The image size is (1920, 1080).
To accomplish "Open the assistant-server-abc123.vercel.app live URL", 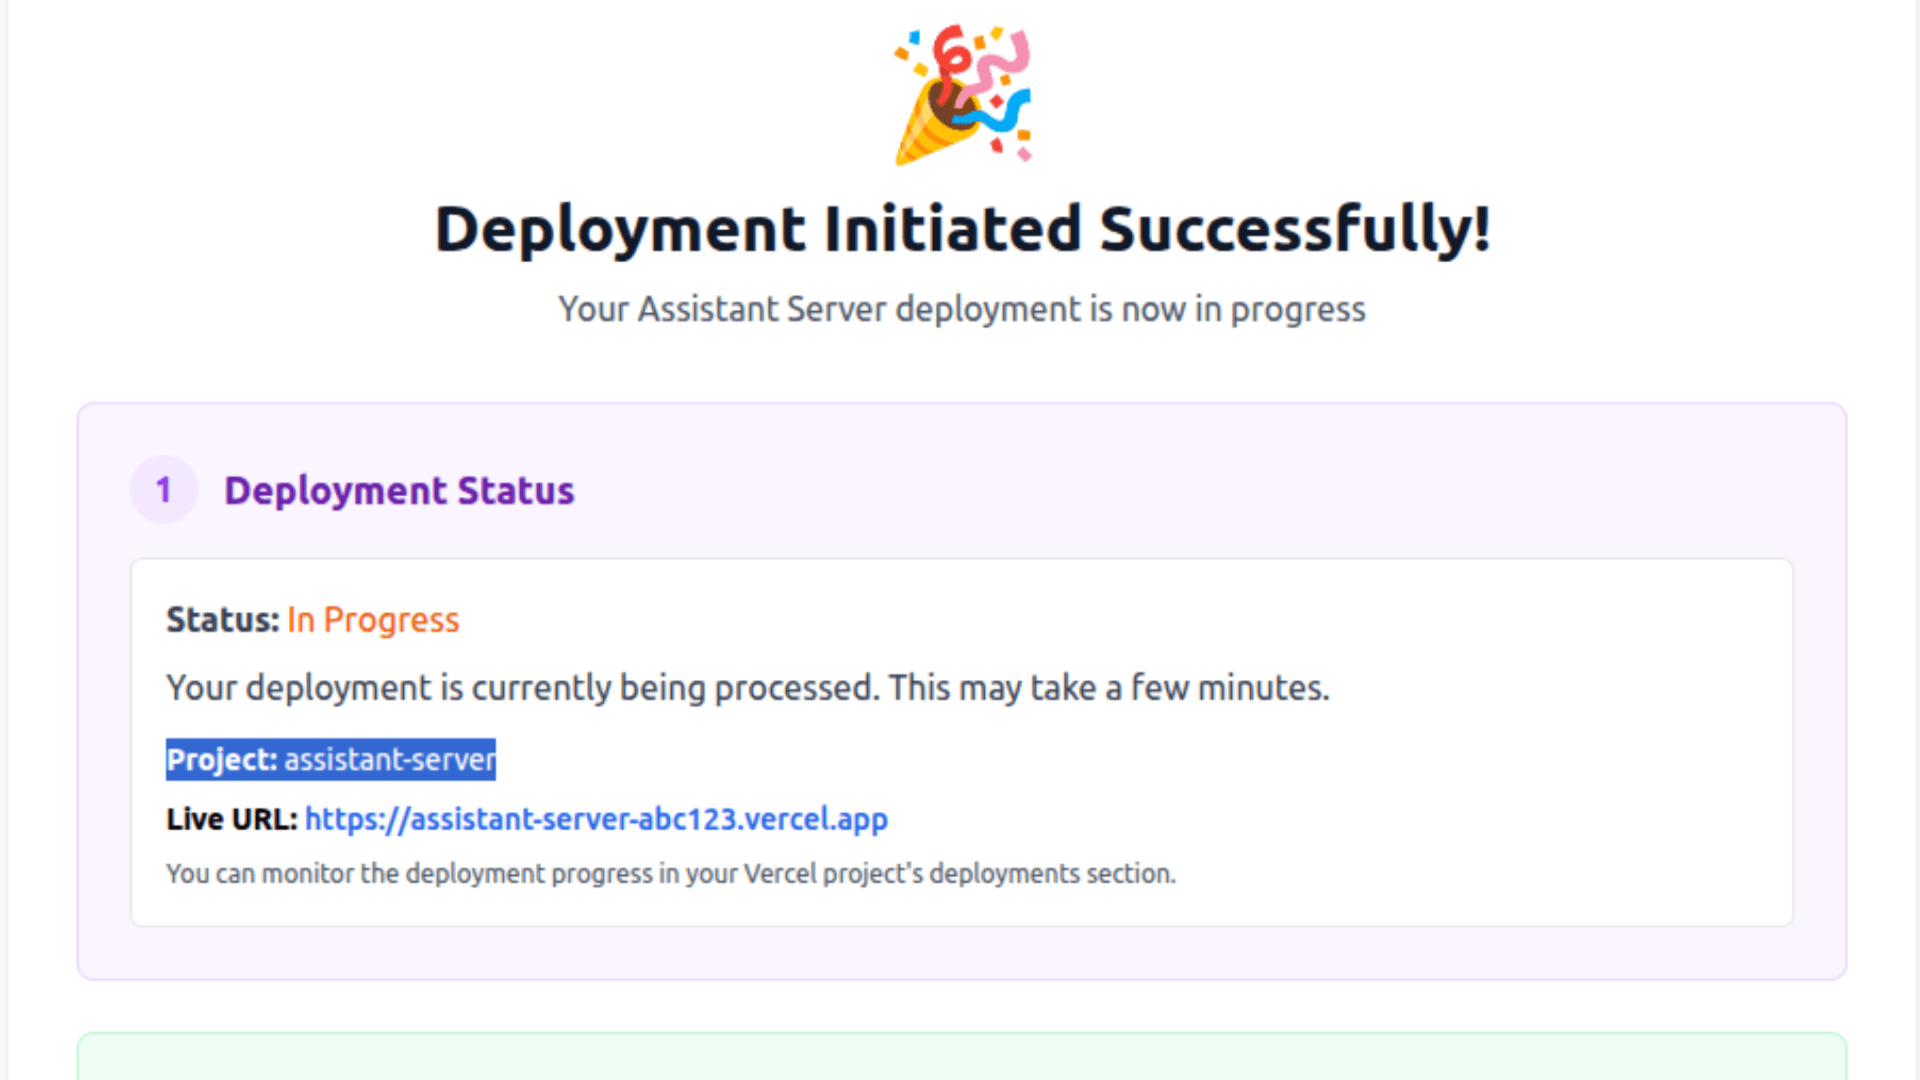I will [x=596, y=819].
